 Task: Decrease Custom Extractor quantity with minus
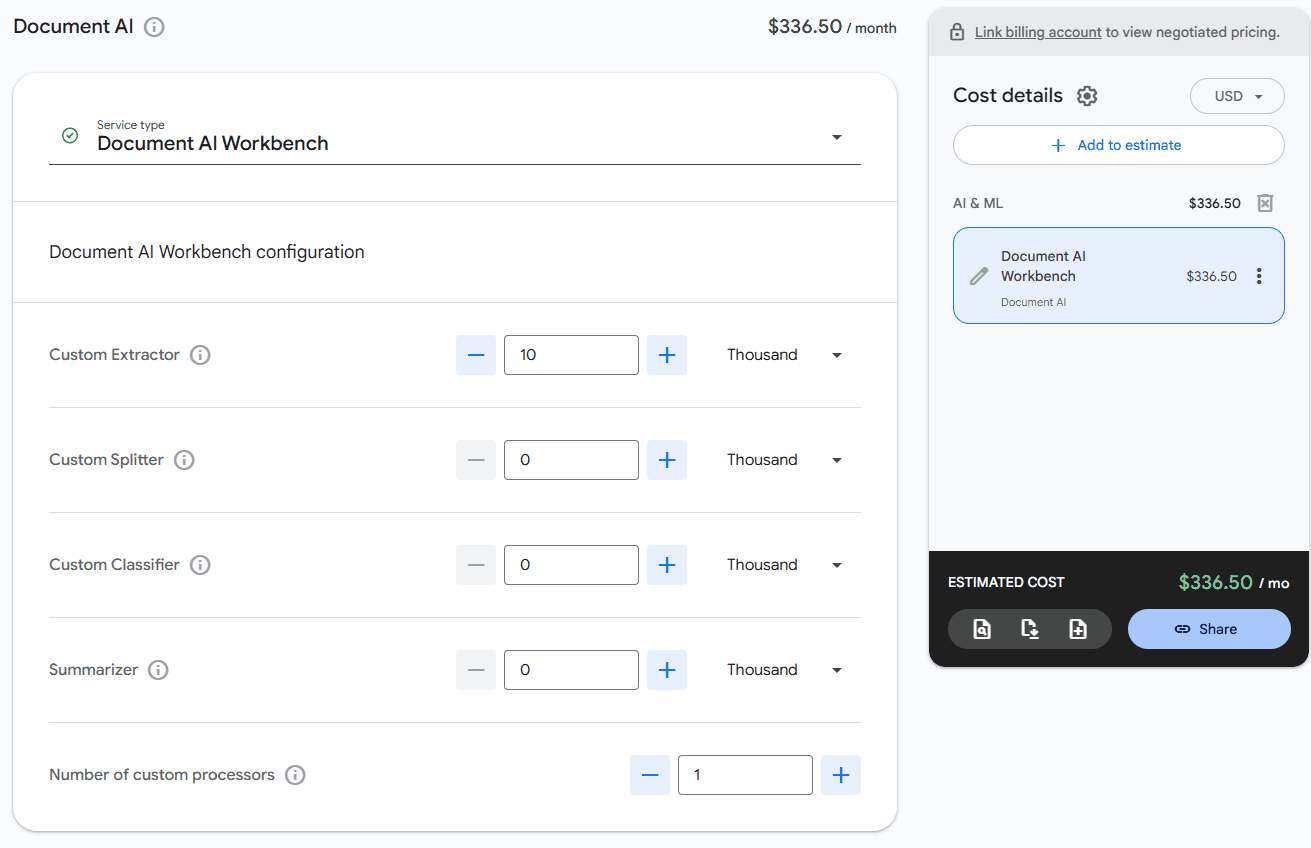point(475,355)
